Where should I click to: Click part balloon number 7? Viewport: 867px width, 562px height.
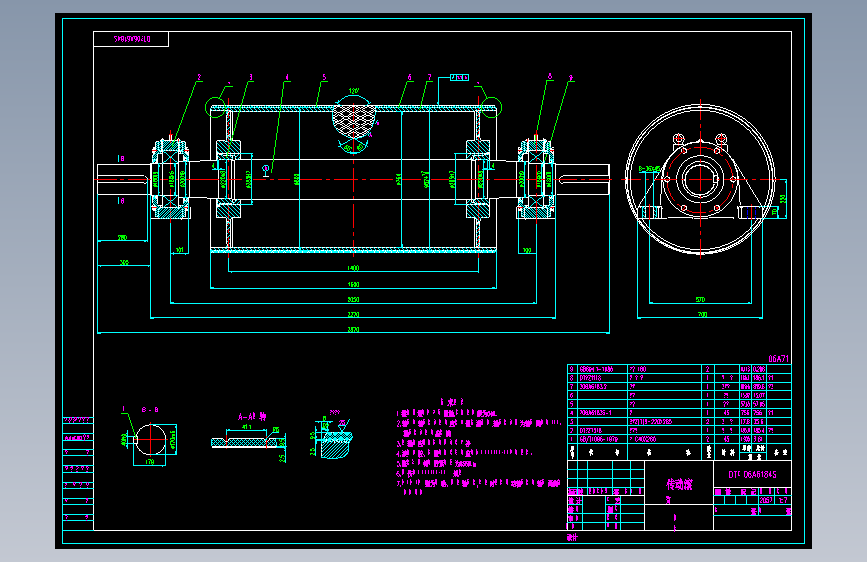click(x=429, y=77)
